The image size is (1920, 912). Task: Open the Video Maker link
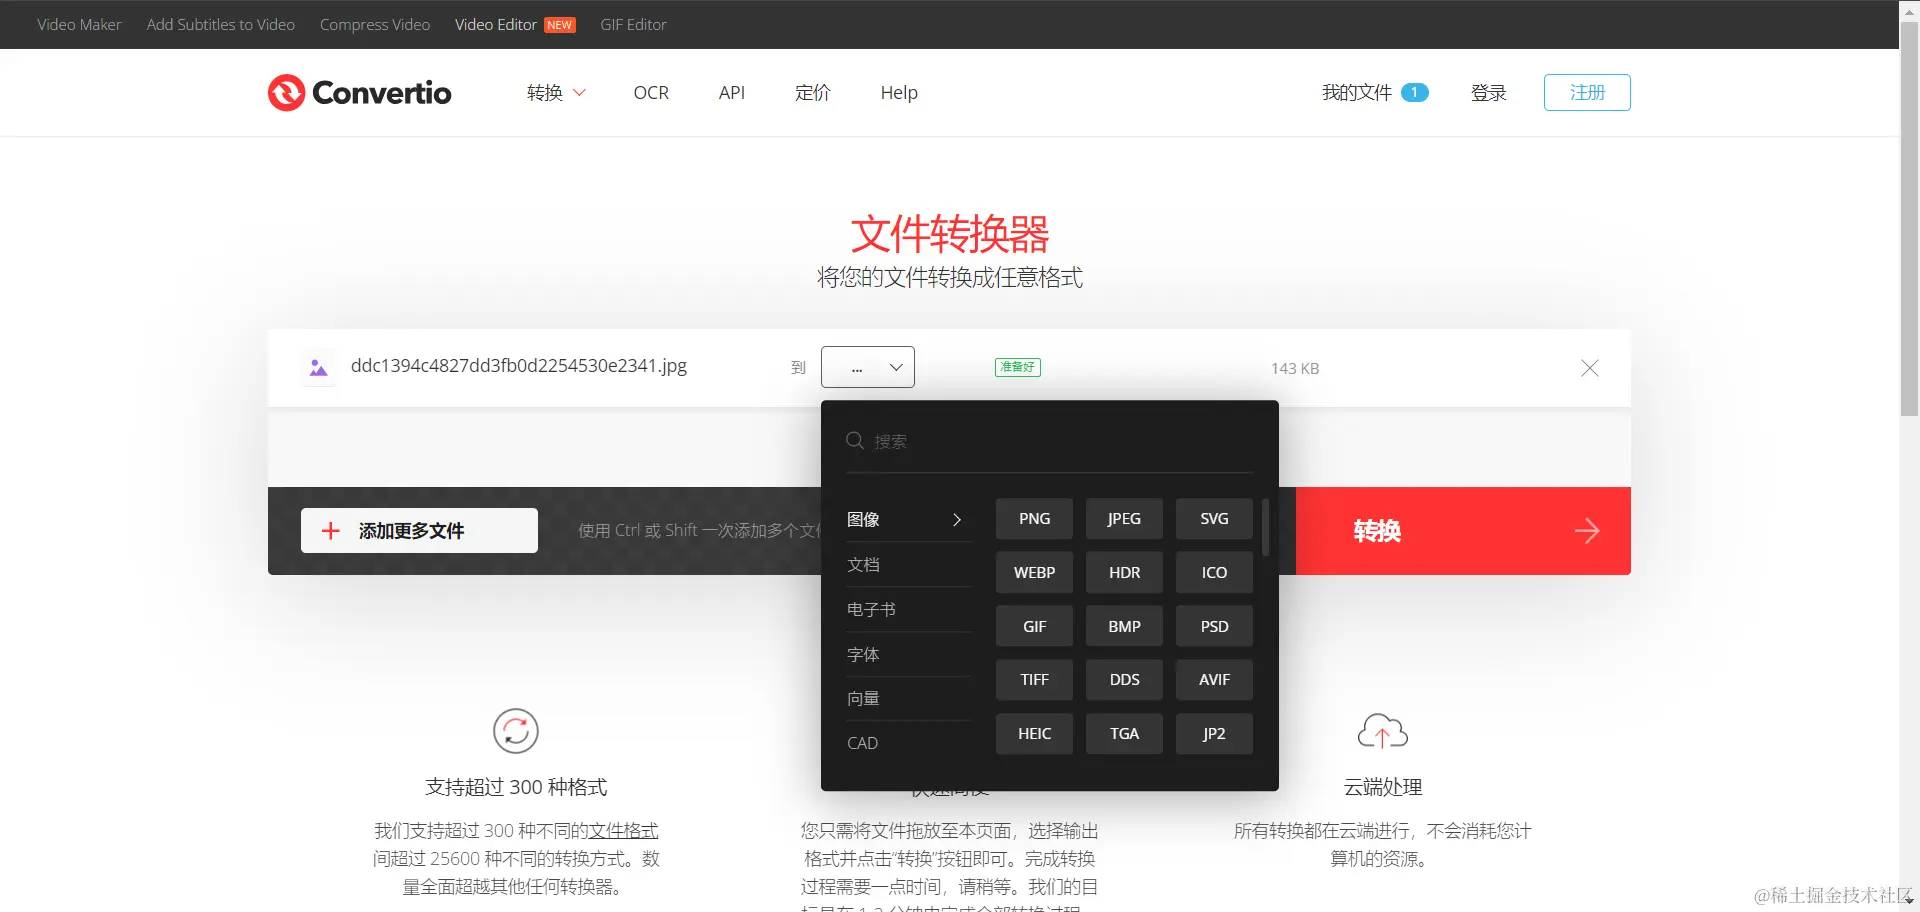pos(79,25)
